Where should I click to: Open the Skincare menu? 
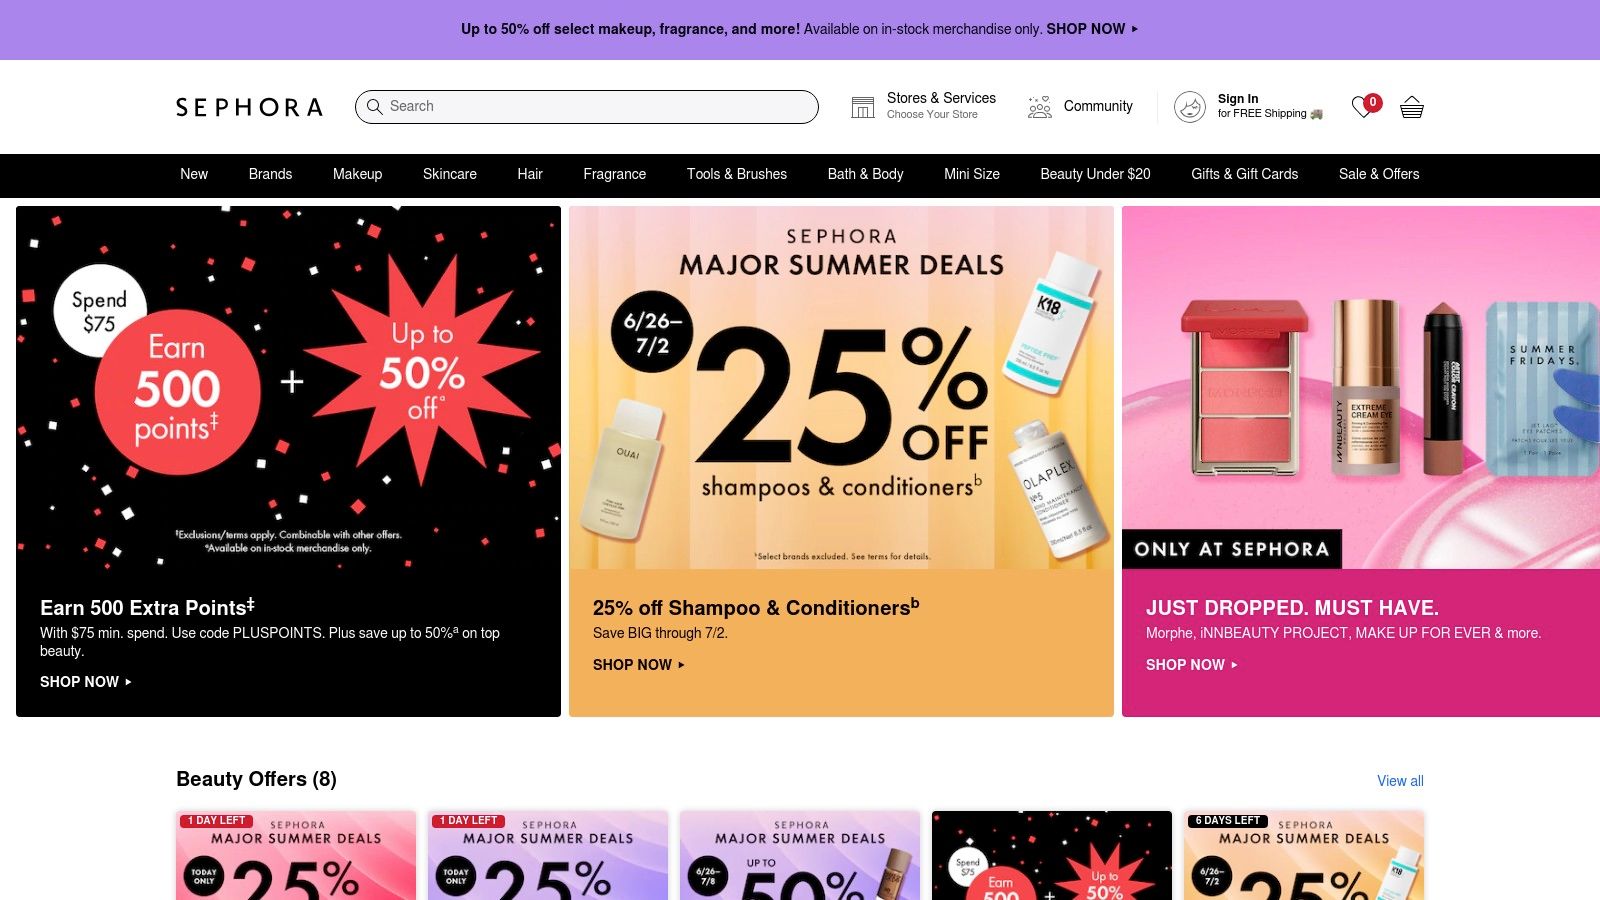[x=450, y=174]
